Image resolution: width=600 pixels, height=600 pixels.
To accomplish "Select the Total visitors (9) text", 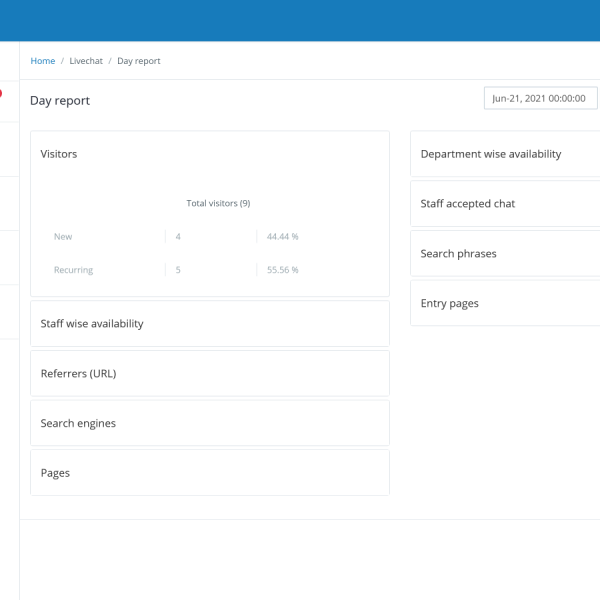I will (x=218, y=203).
